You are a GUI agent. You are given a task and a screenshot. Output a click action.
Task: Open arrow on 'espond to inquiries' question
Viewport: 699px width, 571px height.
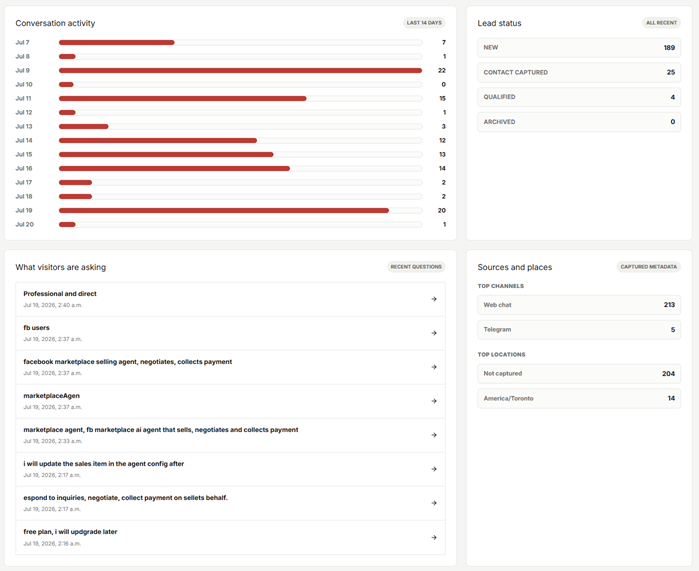(434, 503)
